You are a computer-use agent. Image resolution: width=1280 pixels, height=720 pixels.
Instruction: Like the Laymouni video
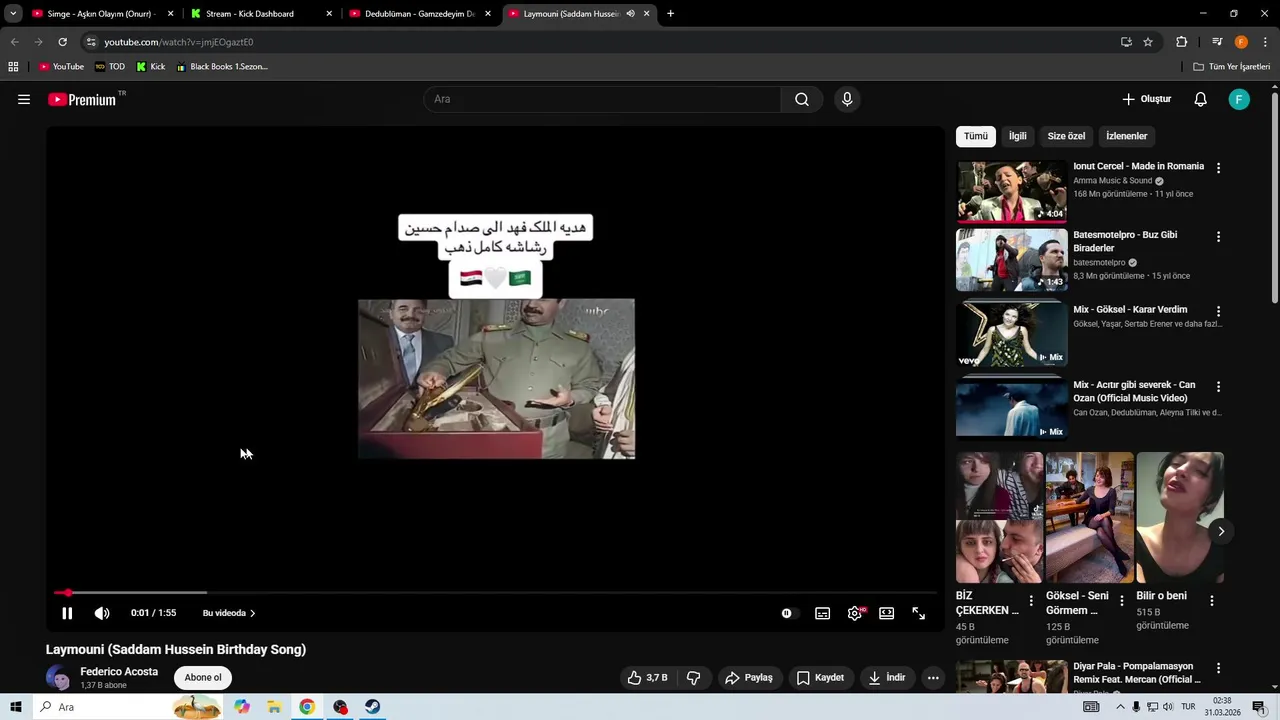click(647, 678)
